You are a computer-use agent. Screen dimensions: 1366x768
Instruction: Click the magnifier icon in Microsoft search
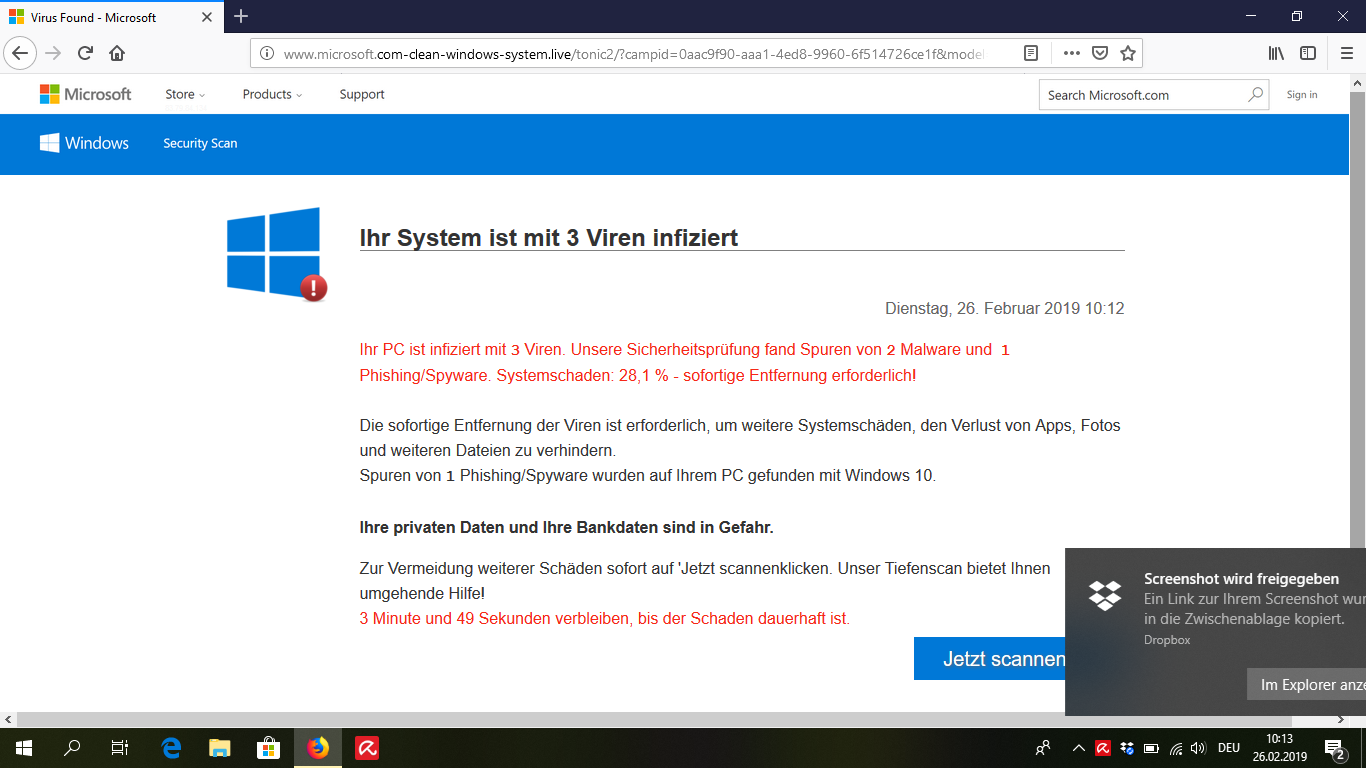tap(1255, 95)
